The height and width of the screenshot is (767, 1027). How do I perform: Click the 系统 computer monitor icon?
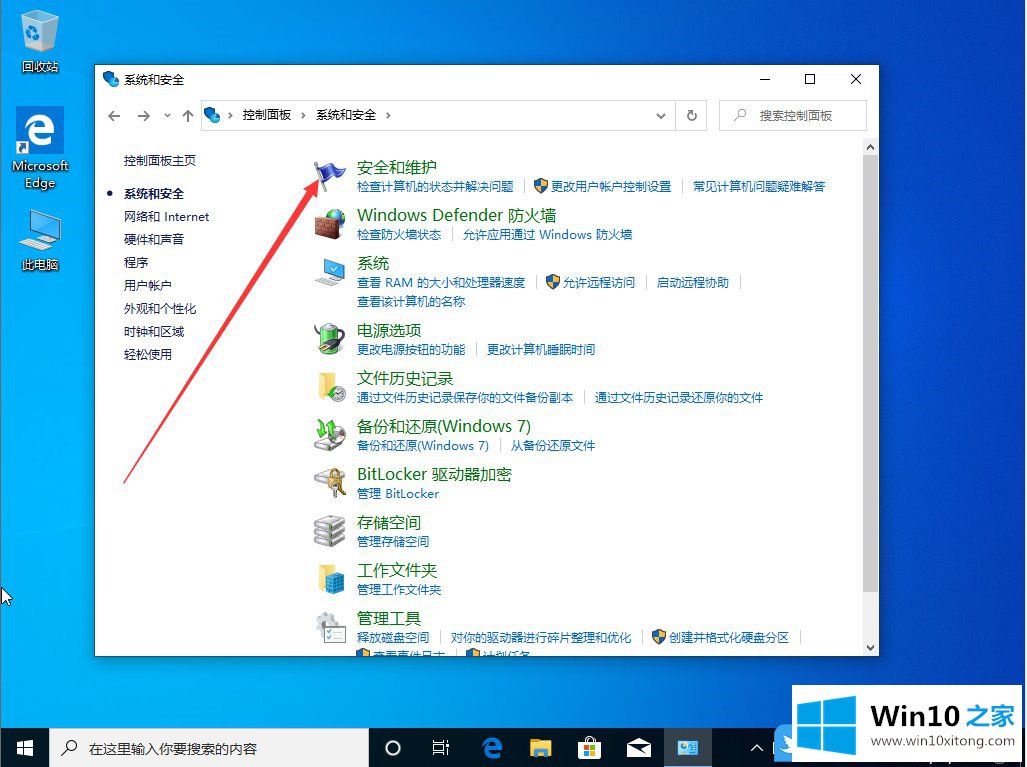329,272
